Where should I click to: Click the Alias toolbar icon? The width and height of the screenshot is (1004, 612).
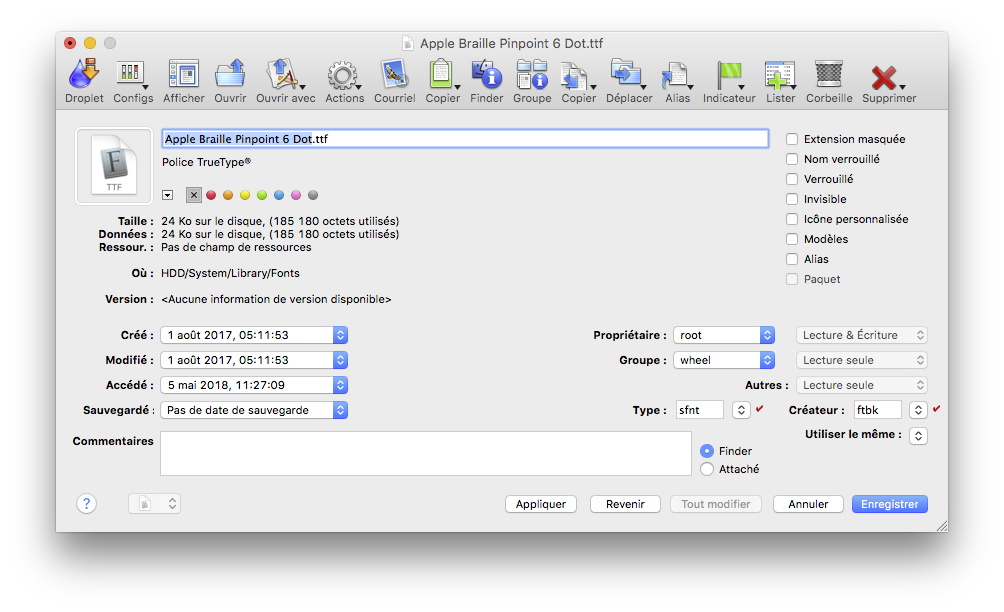tap(676, 76)
